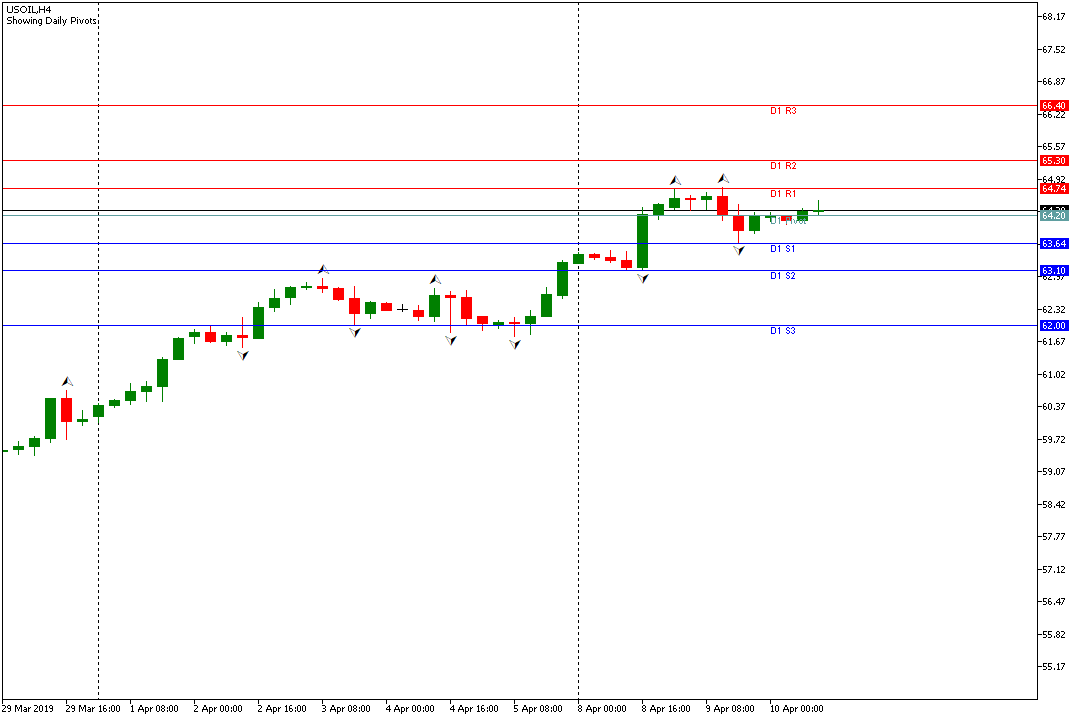The width and height of the screenshot is (1080, 720).
Task: Click the current price tag 64.20
Action: [1053, 215]
